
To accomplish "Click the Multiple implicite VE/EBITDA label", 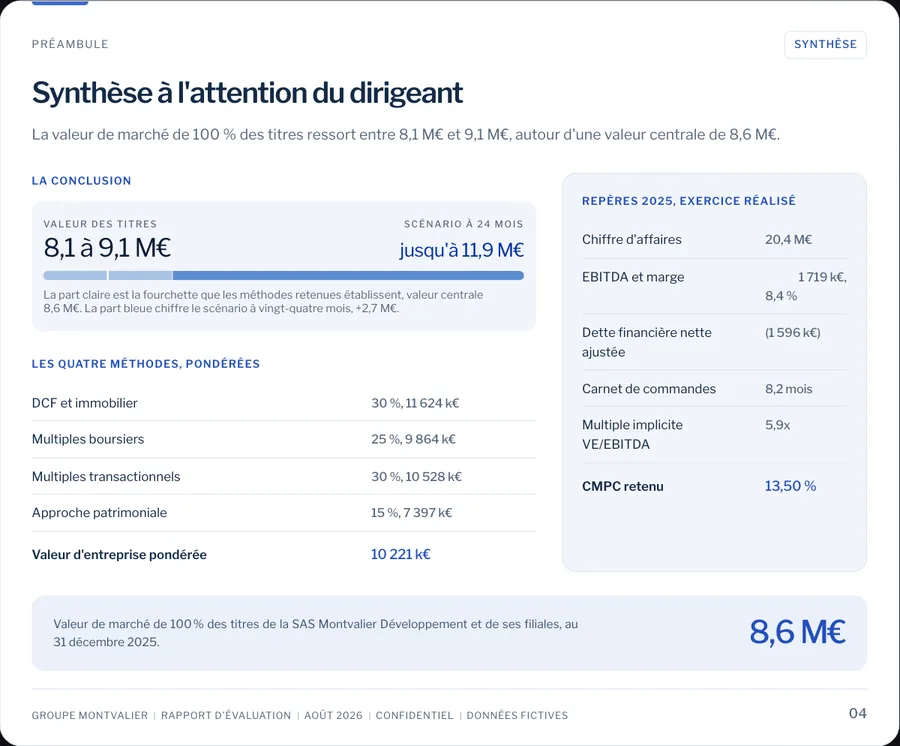I will pyautogui.click(x=633, y=434).
